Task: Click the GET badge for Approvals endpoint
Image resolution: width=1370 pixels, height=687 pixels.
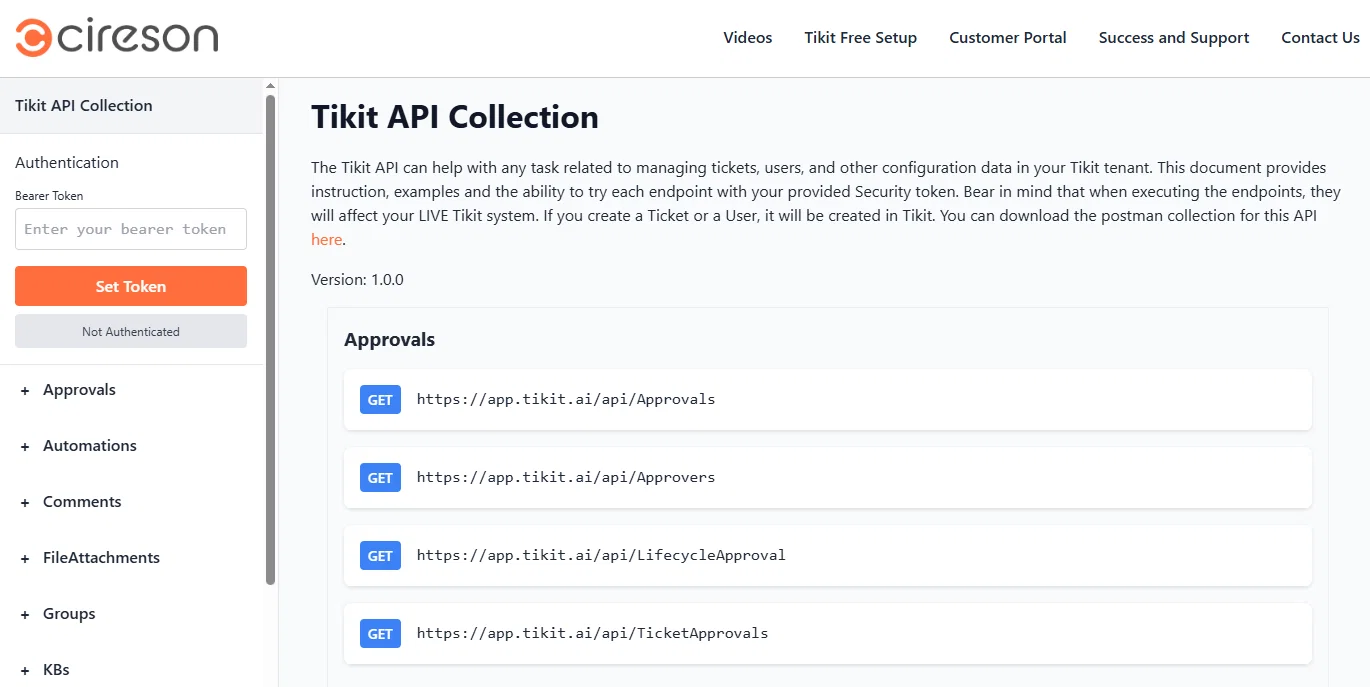Action: point(380,400)
